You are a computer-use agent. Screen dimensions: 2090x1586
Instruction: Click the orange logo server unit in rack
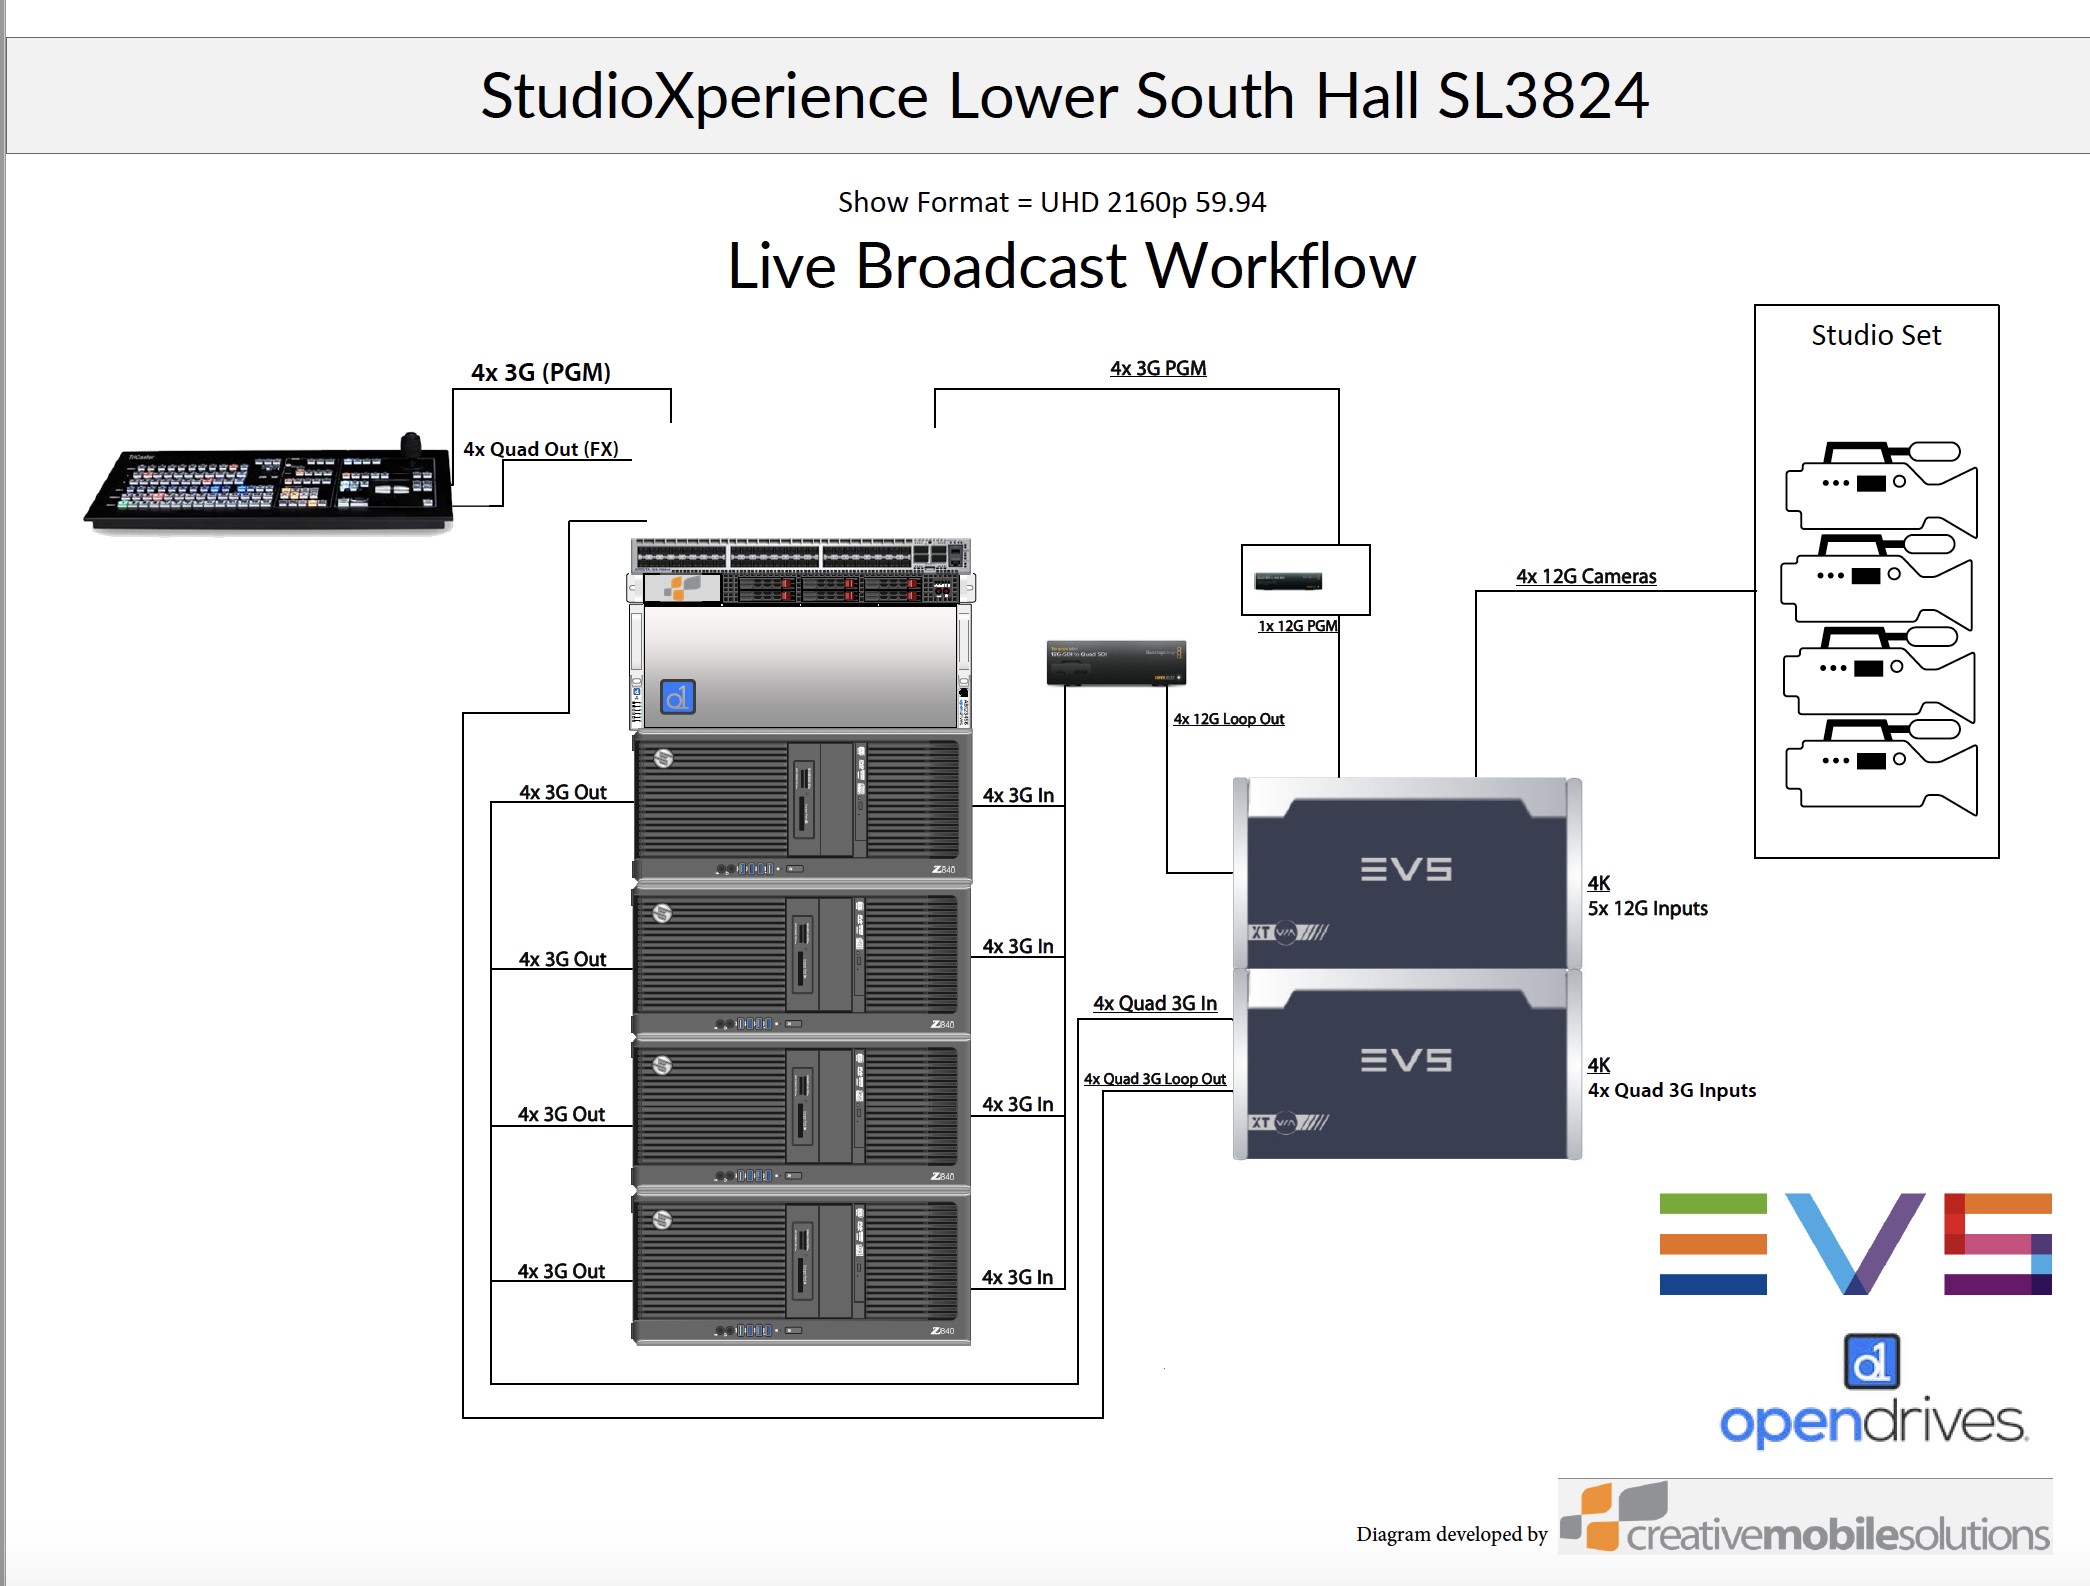pyautogui.click(x=801, y=589)
